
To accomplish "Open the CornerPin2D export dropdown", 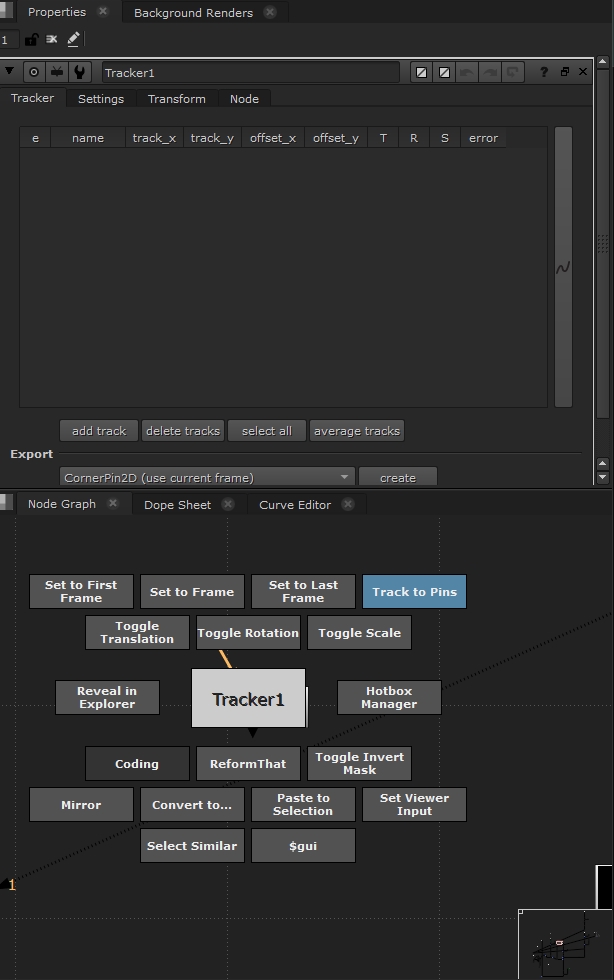I will [208, 478].
